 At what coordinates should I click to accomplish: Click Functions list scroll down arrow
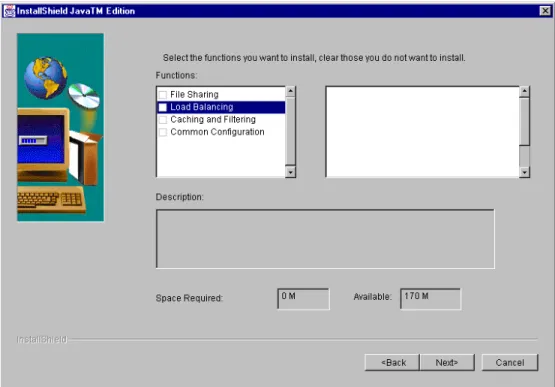(290, 172)
